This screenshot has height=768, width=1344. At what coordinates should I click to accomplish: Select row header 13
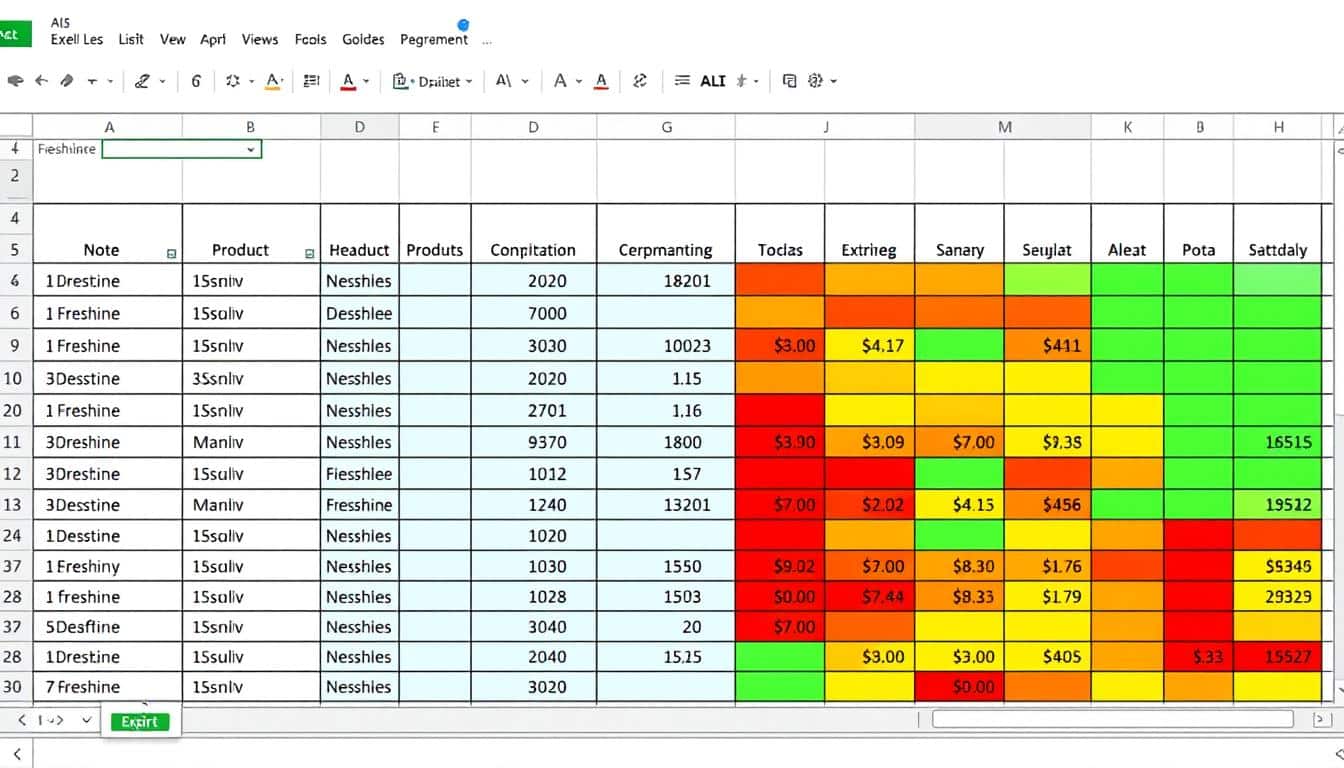coord(14,505)
